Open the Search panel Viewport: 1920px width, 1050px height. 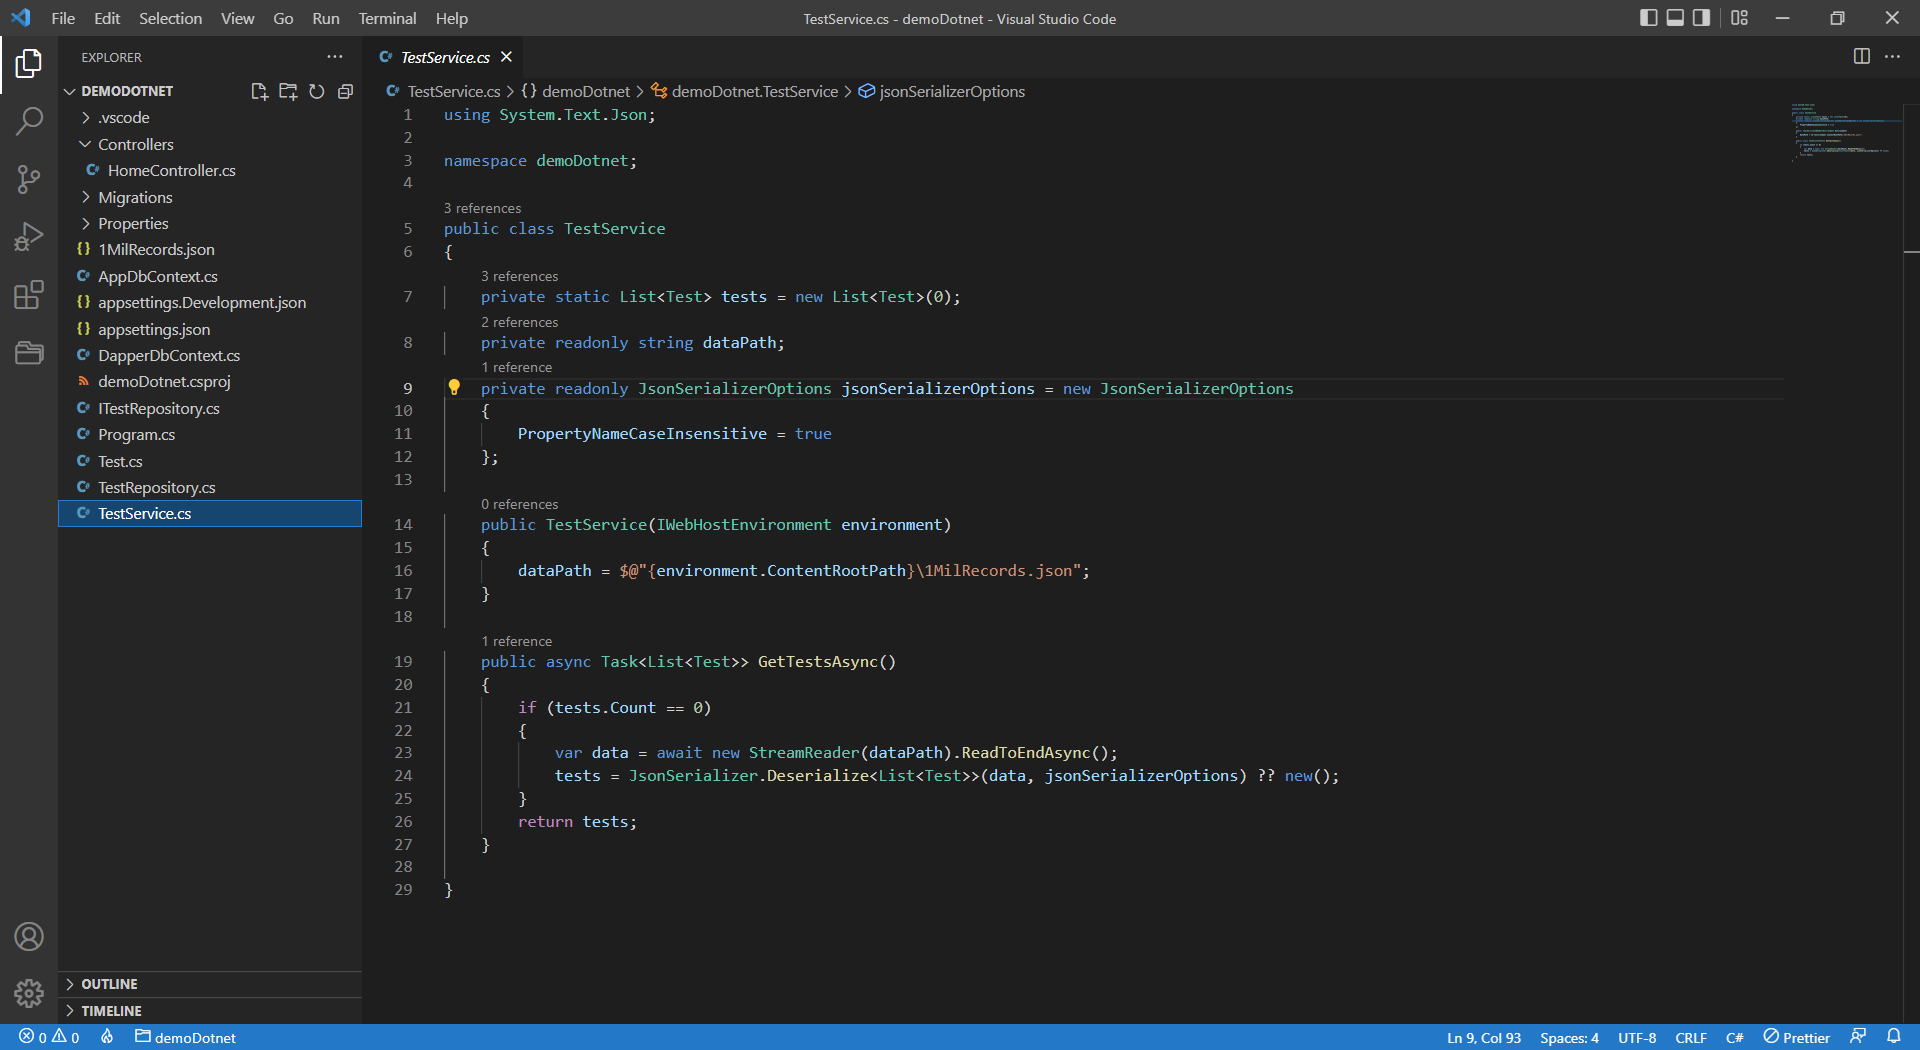pos(29,121)
